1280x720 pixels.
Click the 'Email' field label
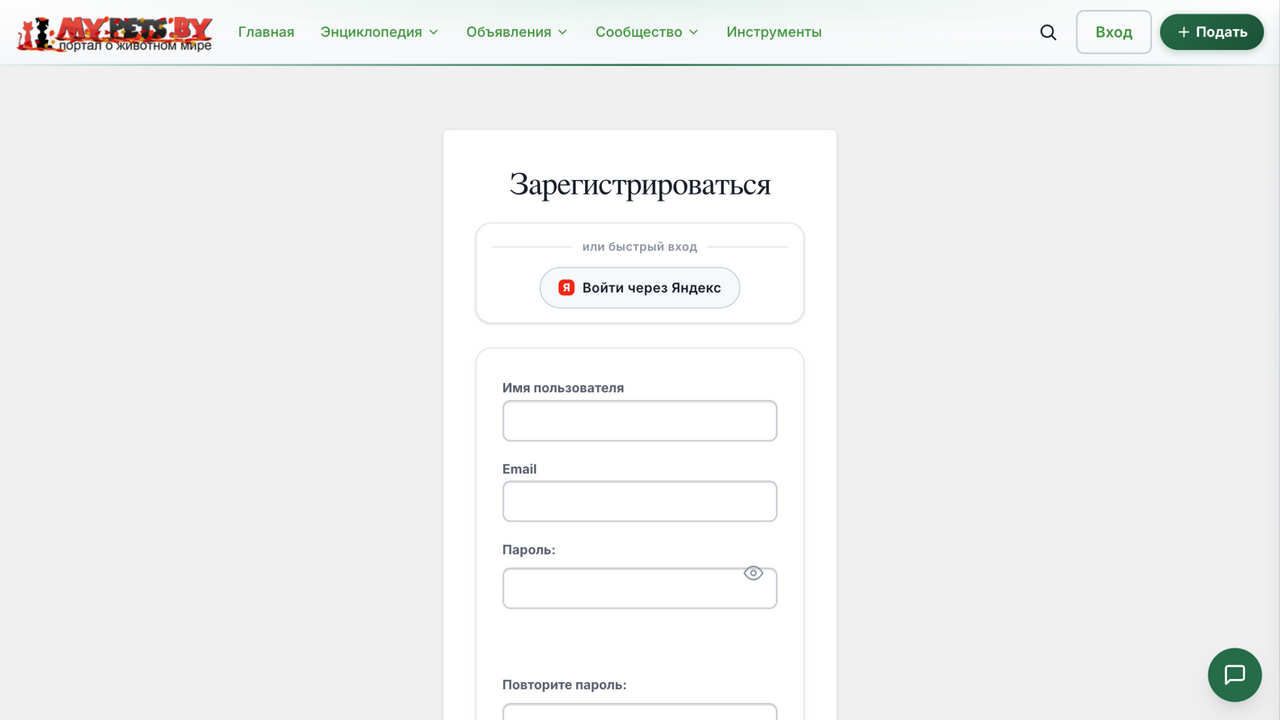(519, 469)
